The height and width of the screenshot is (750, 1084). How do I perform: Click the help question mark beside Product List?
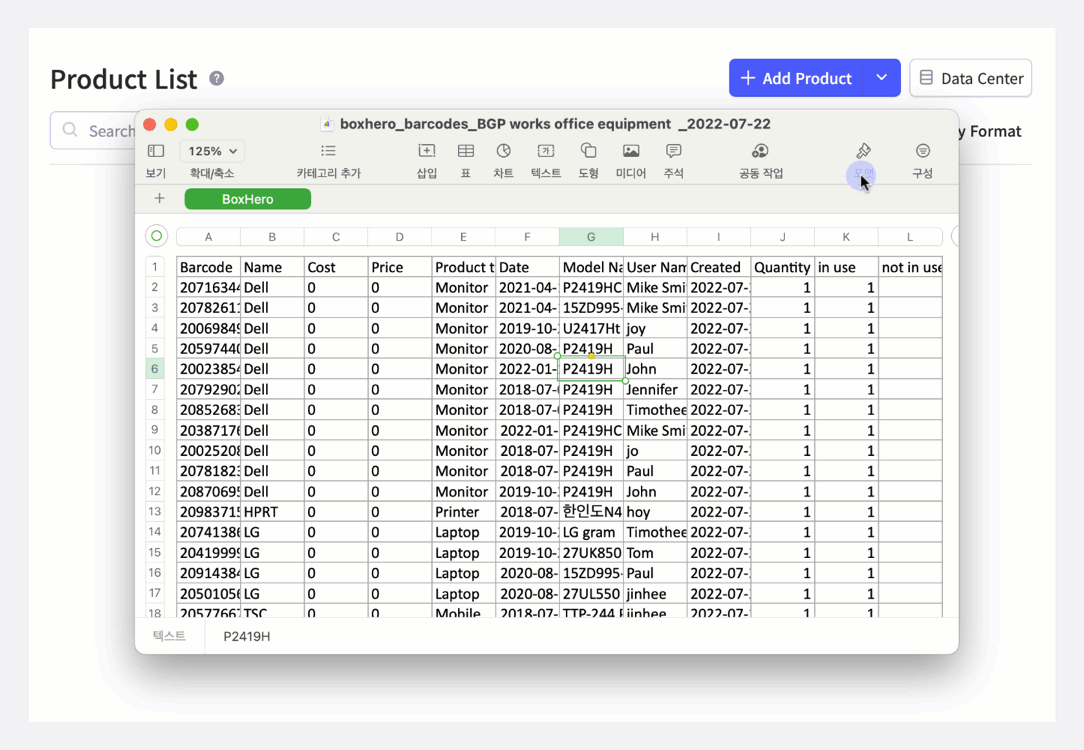(x=216, y=77)
